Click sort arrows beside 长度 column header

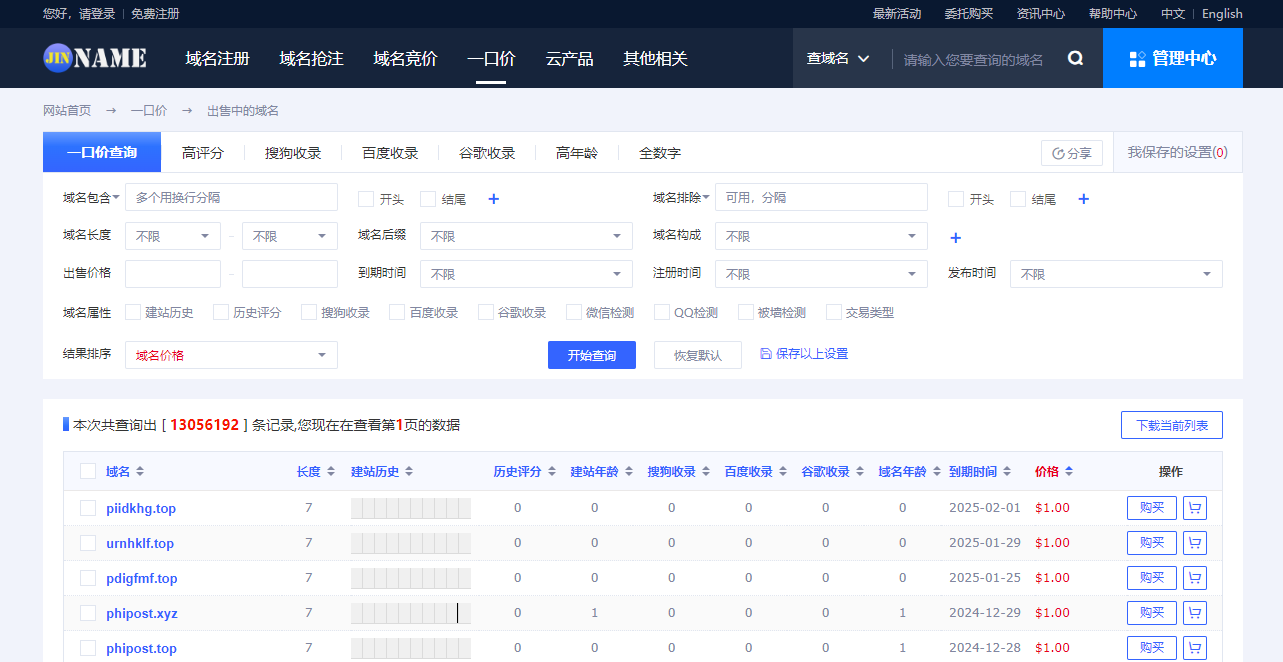pyautogui.click(x=330, y=472)
